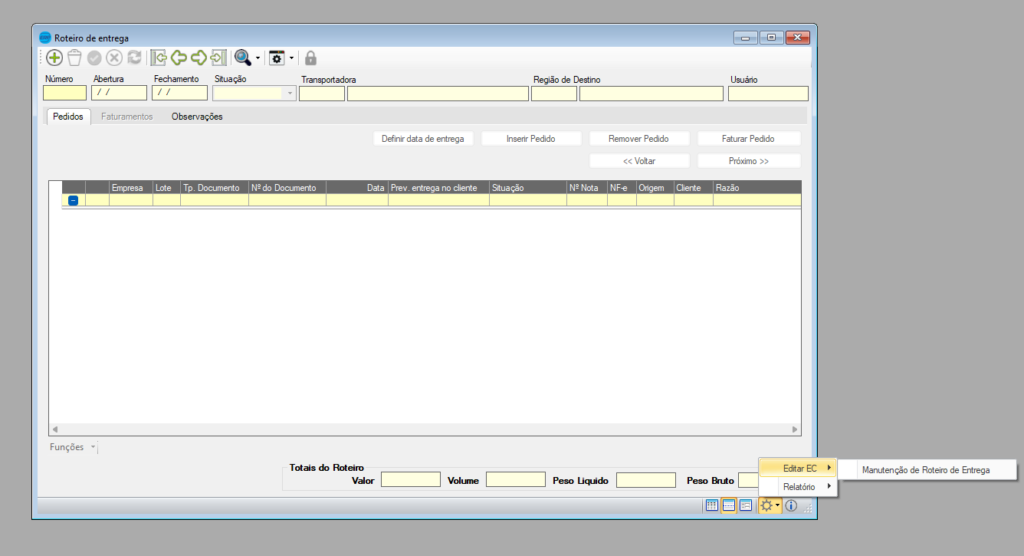Click the grey checkmark confirm icon

click(x=95, y=58)
